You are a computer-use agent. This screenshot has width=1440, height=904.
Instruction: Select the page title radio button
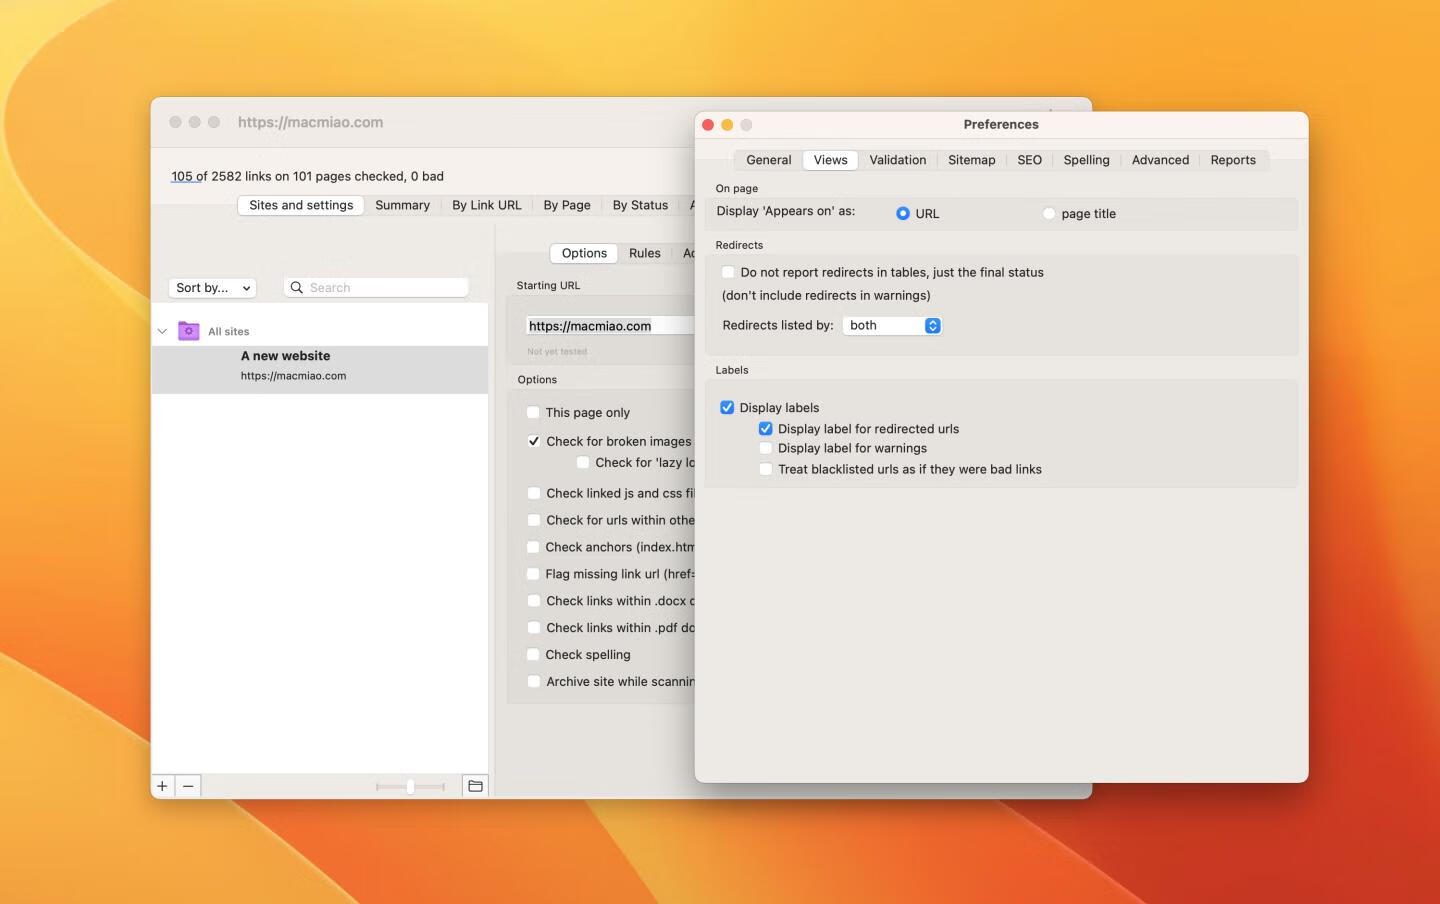pos(1049,214)
